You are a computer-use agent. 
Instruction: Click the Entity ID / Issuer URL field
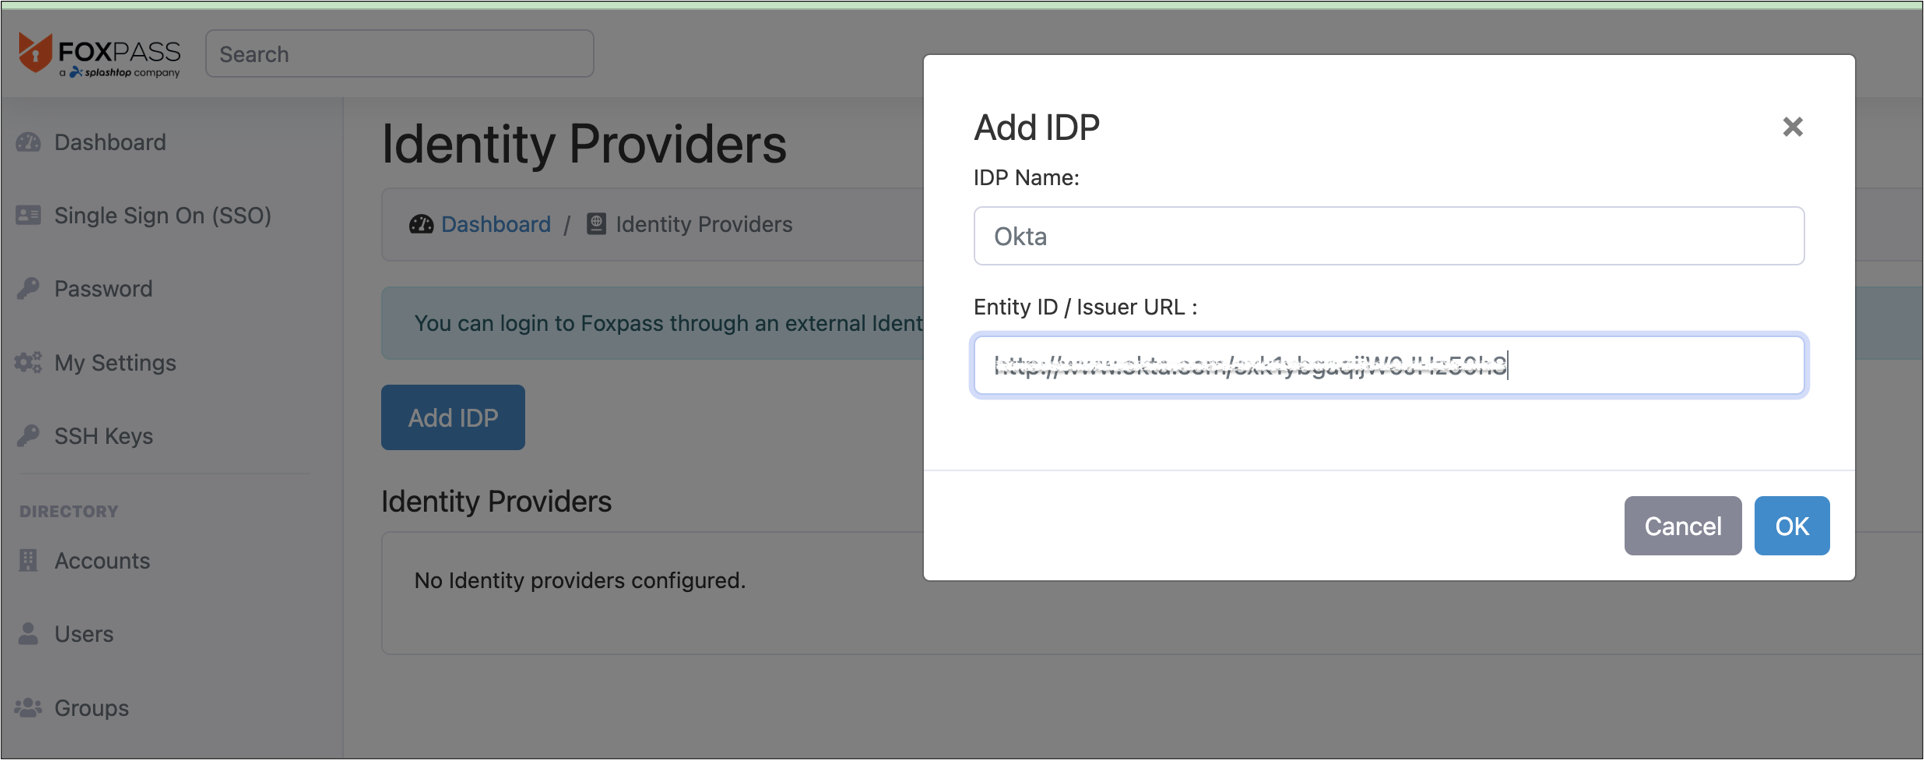[1388, 366]
